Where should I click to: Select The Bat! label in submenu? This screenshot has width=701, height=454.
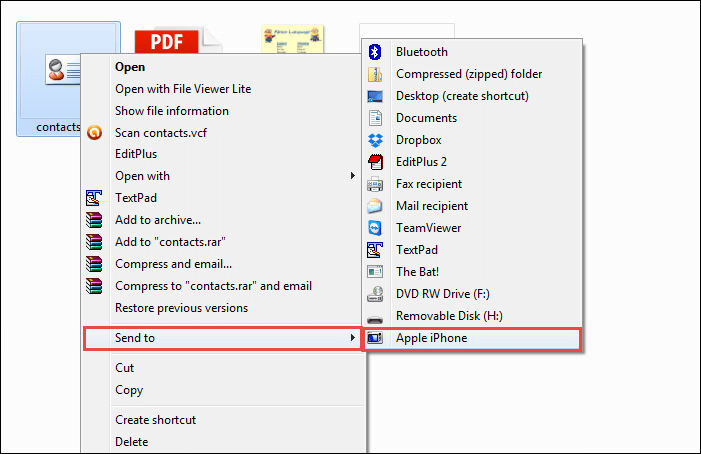(418, 272)
